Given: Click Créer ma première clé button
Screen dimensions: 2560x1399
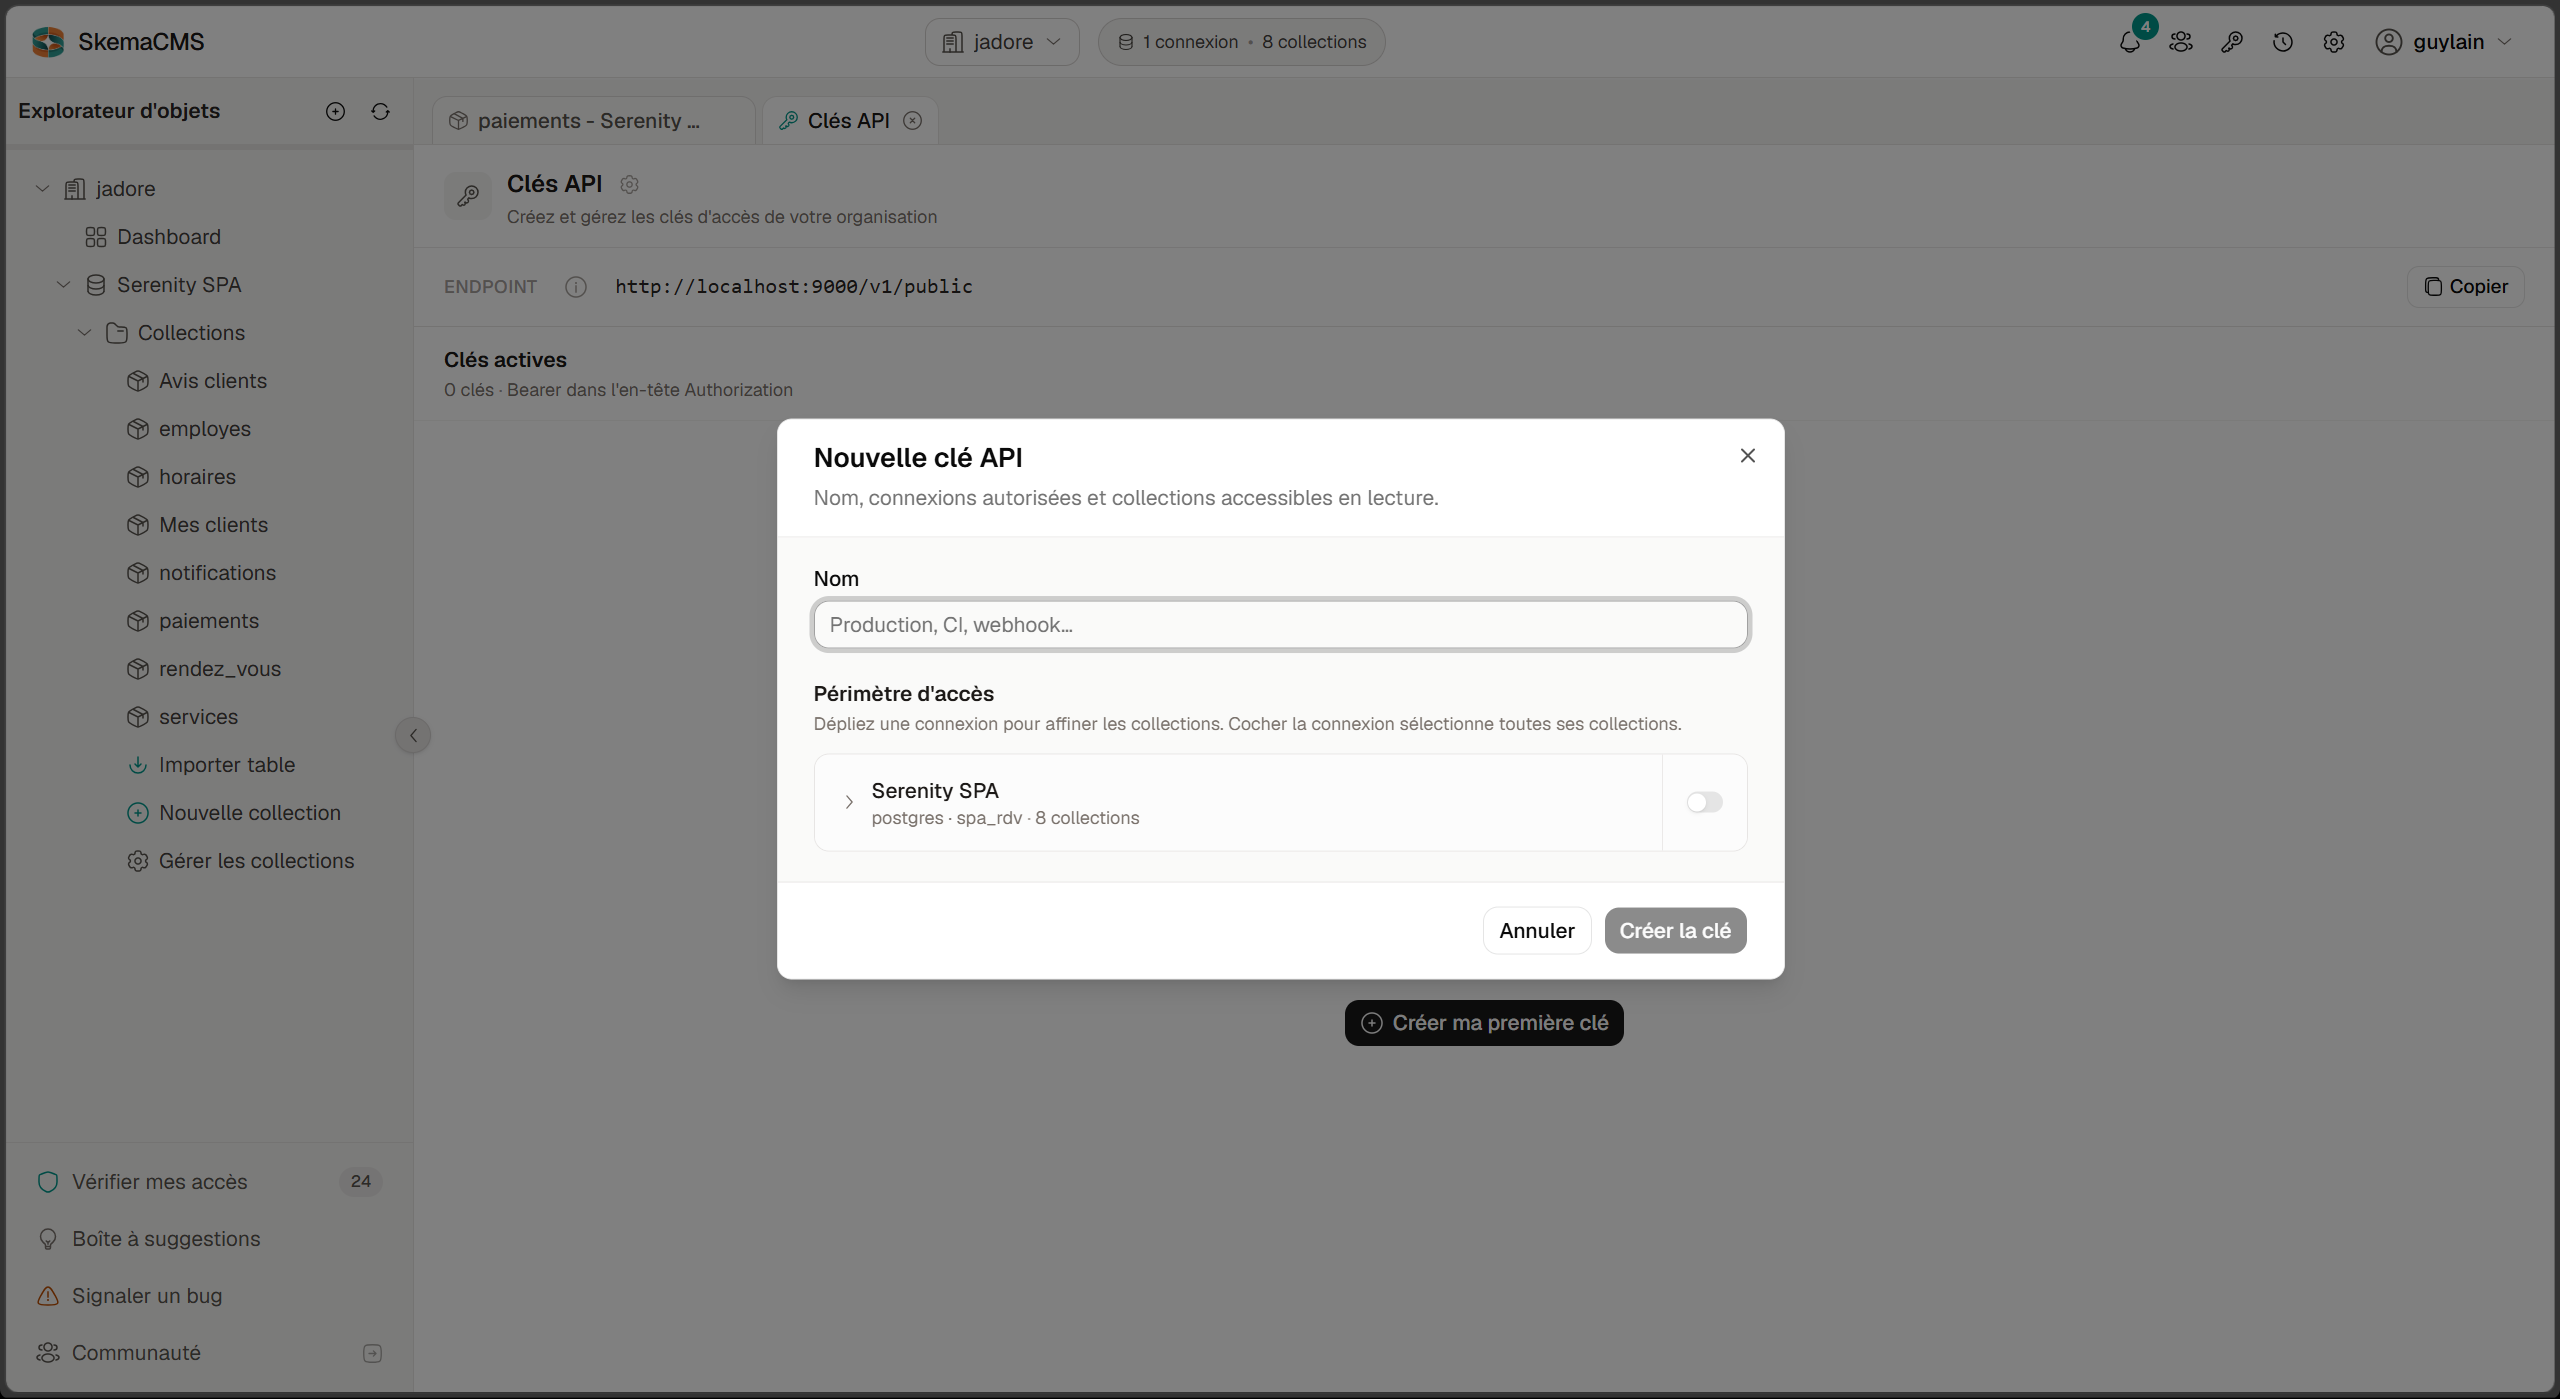Looking at the screenshot, I should coord(1484,1023).
